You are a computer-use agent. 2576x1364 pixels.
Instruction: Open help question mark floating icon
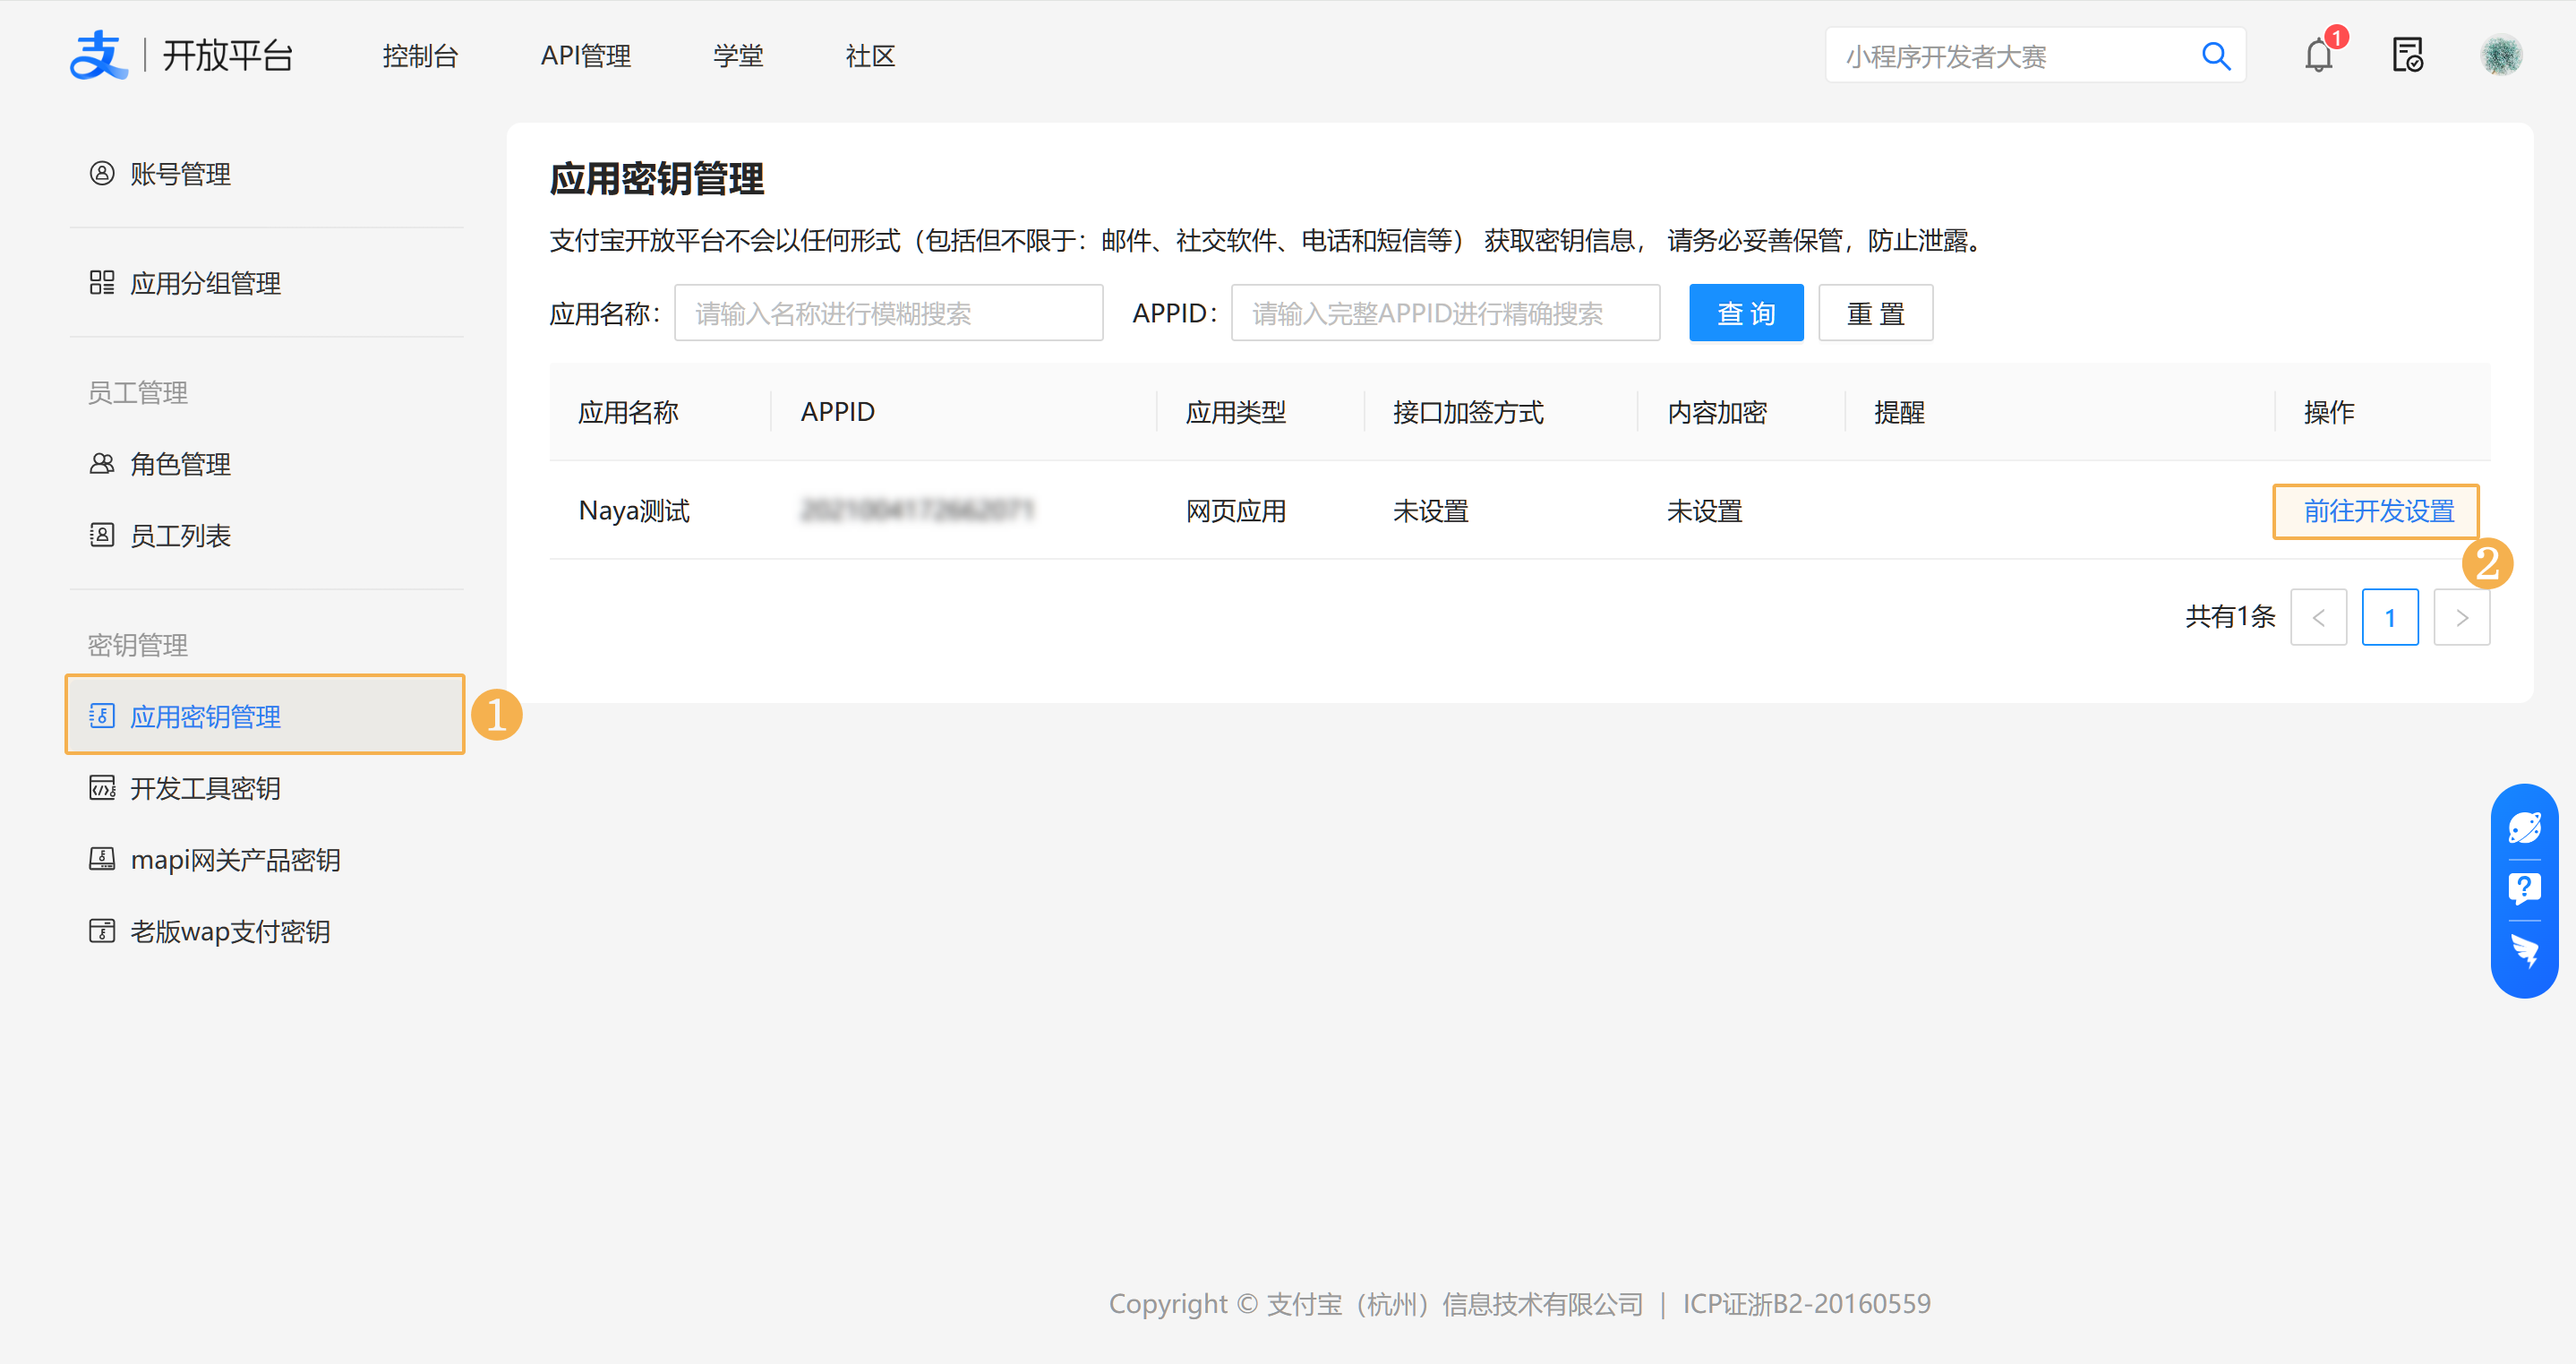(2524, 888)
